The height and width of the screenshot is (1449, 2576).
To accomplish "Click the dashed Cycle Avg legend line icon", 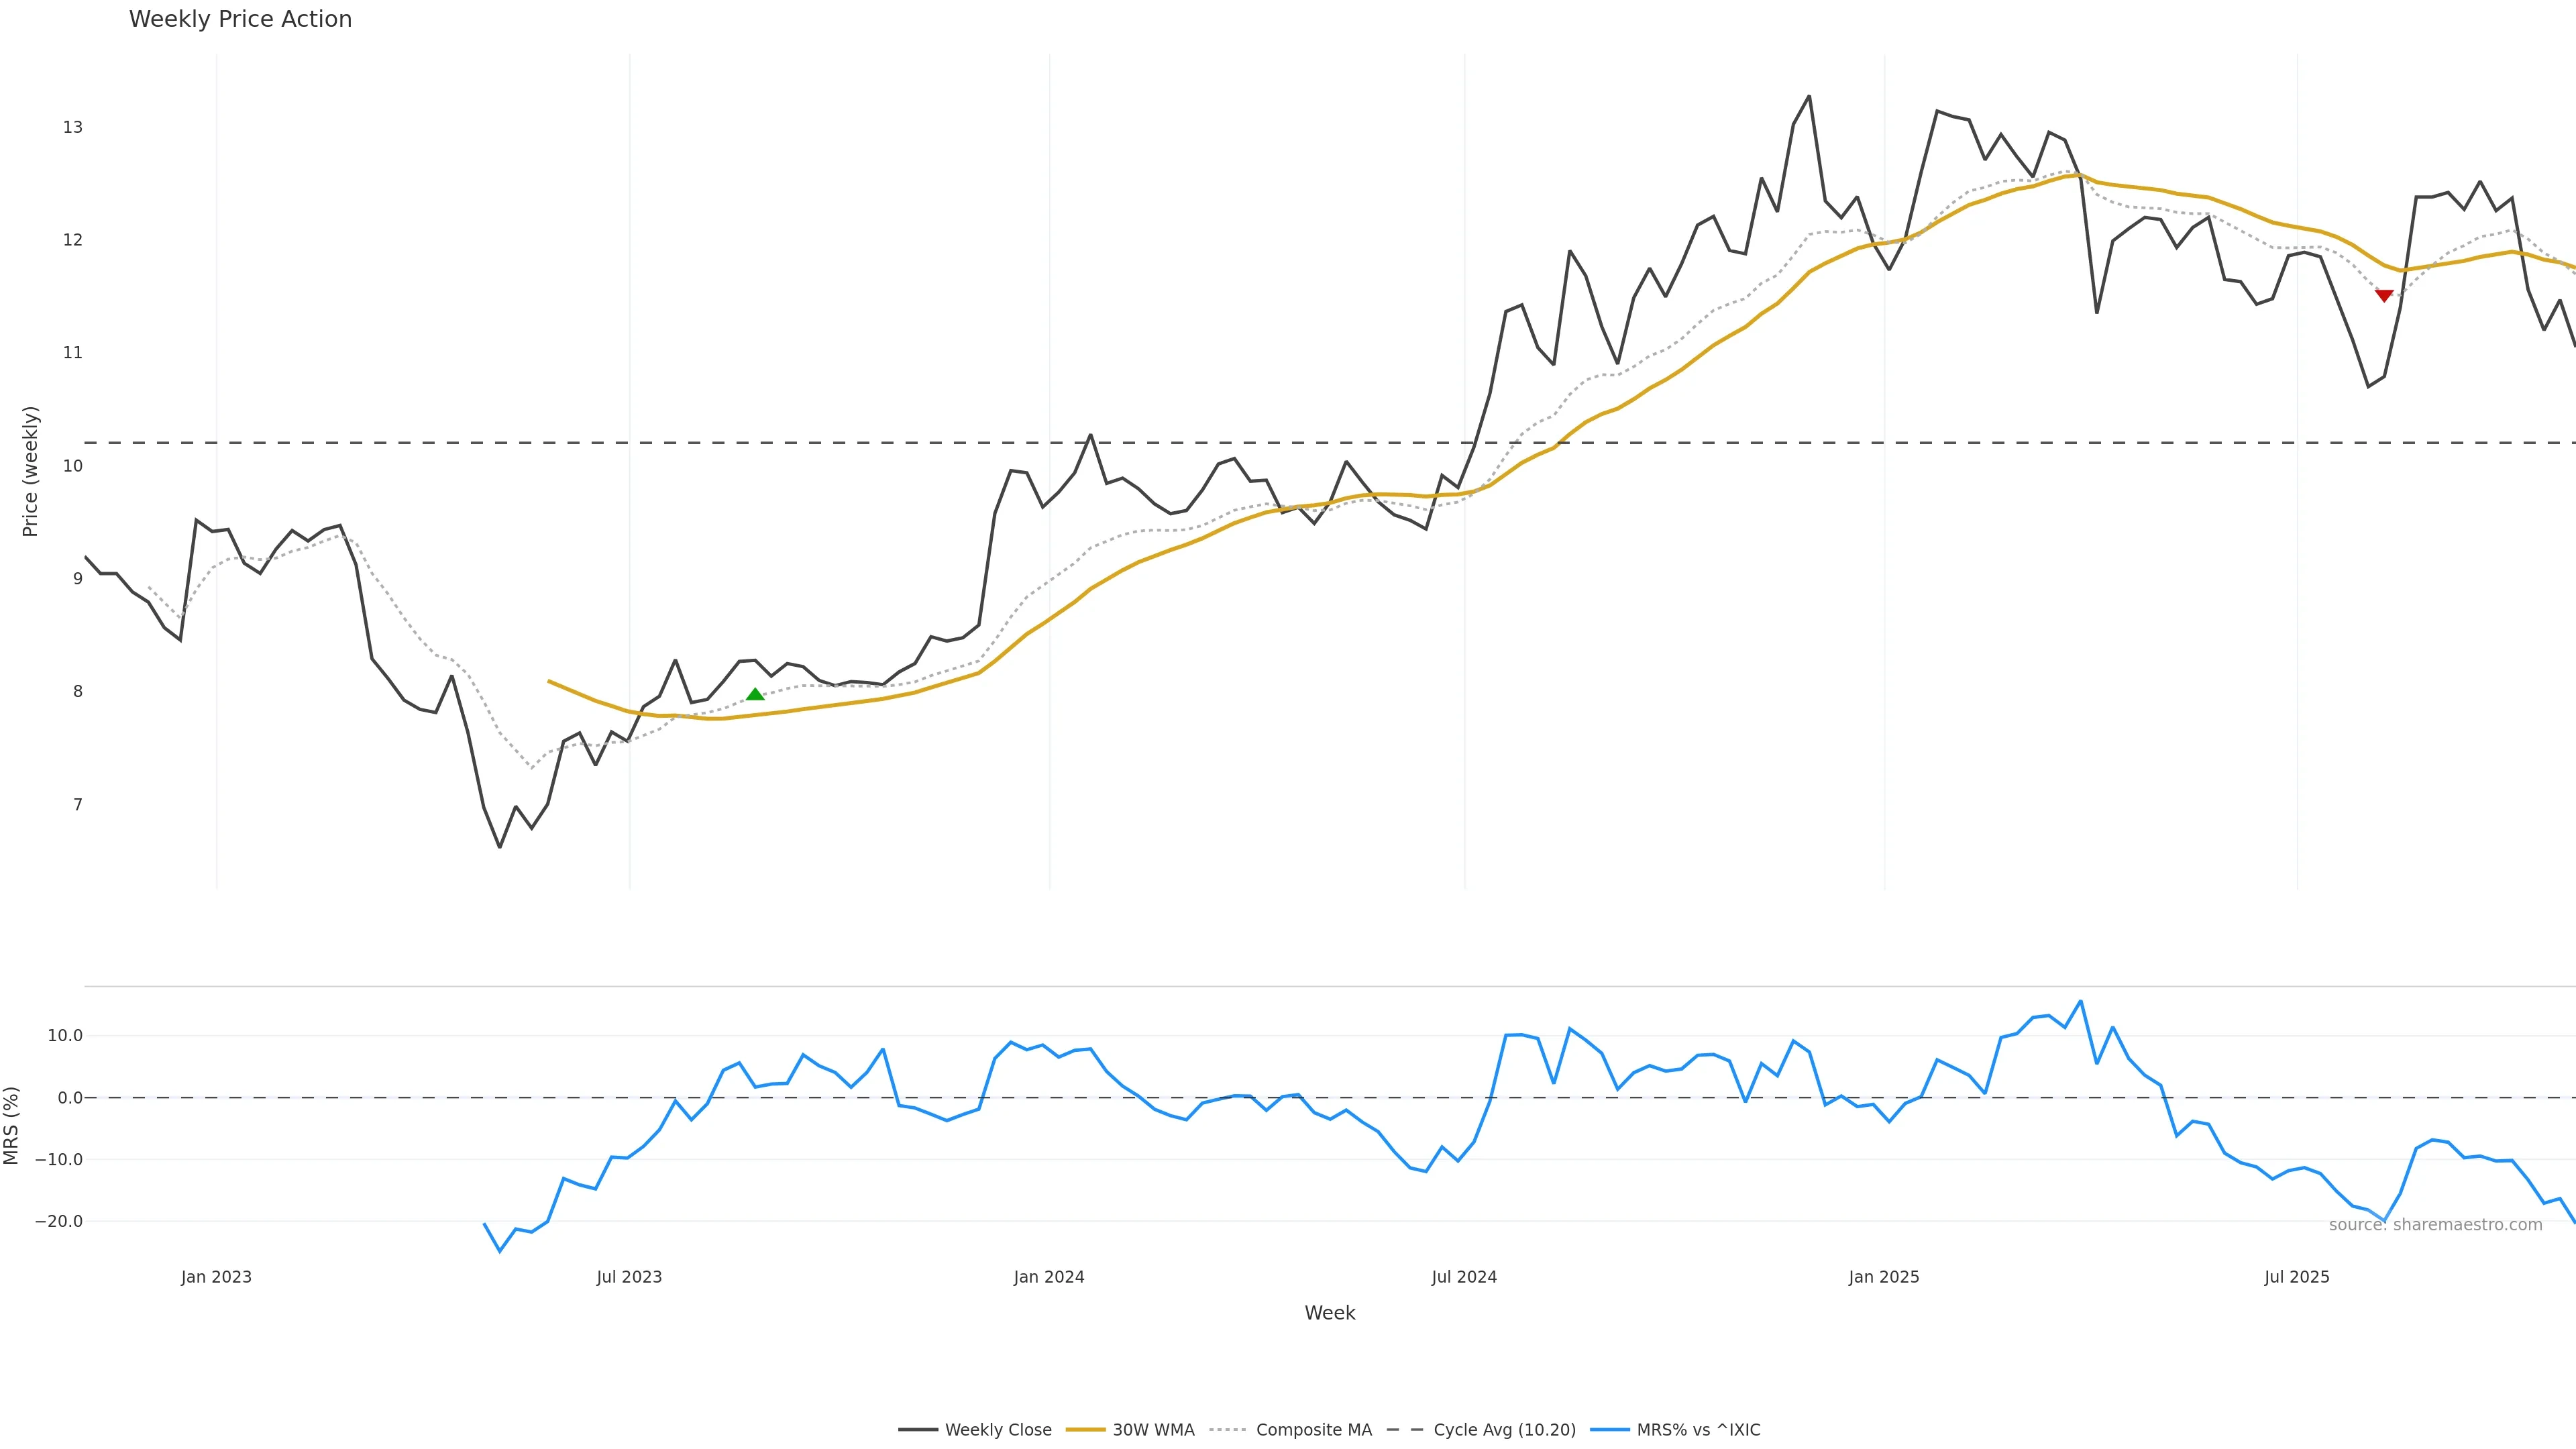I will (1405, 1430).
